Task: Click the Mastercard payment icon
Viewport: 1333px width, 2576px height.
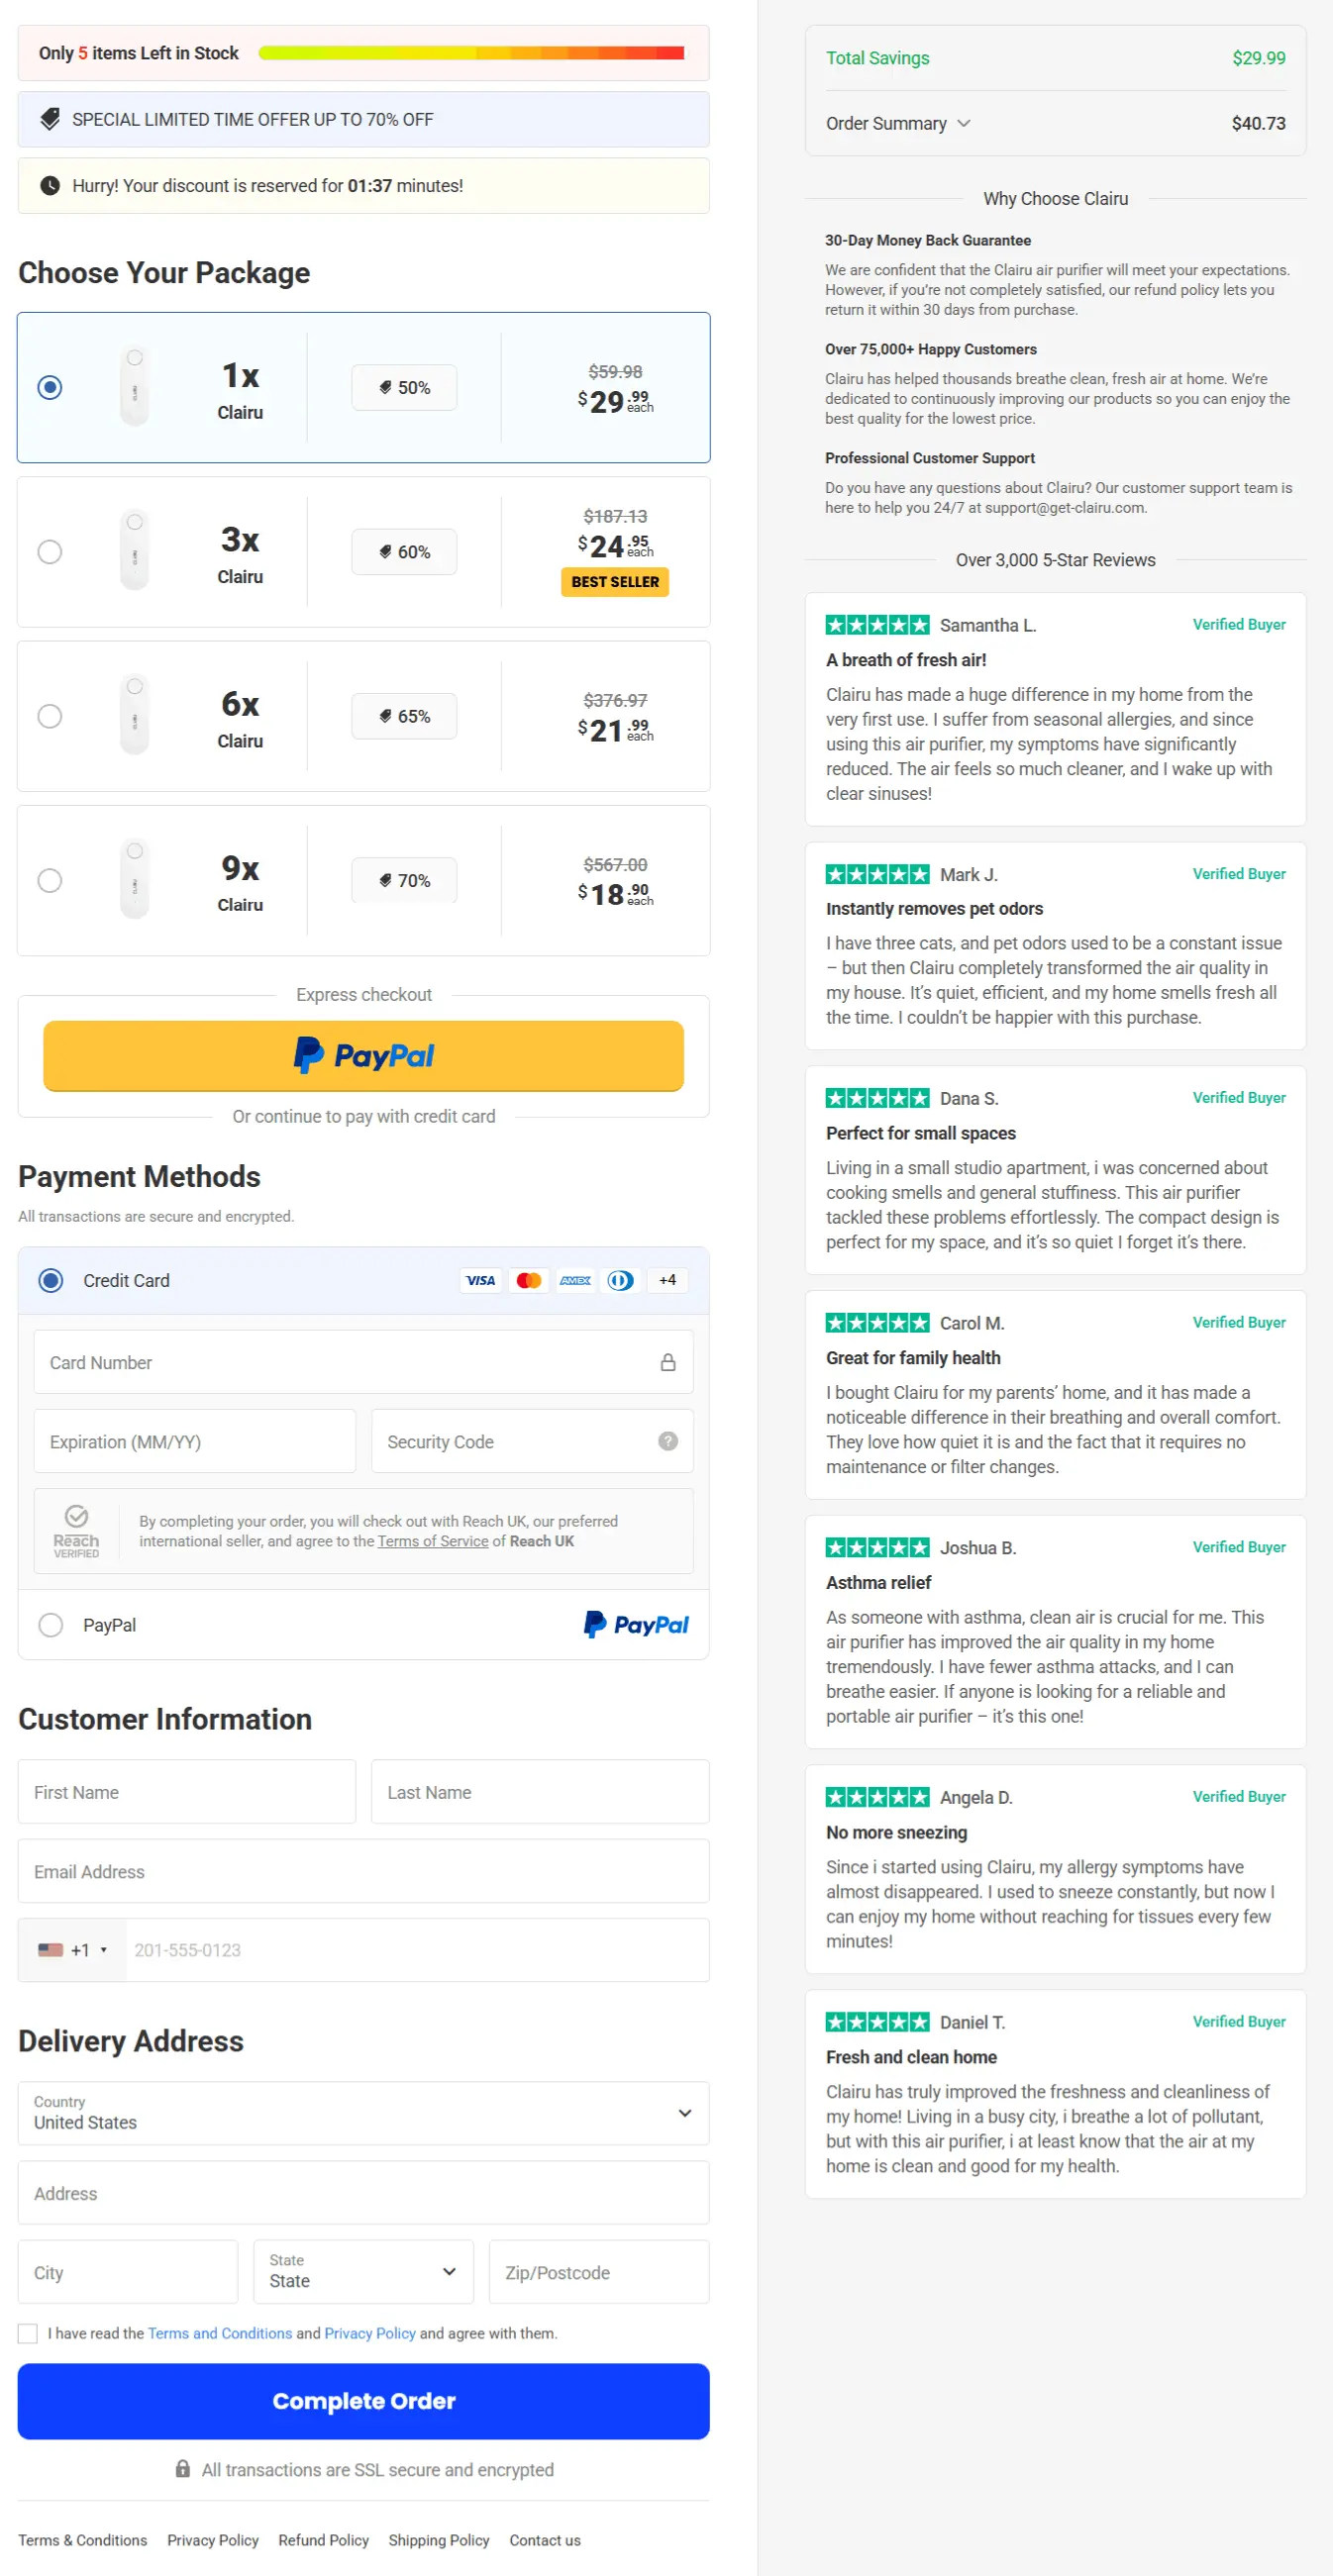Action: tap(528, 1280)
